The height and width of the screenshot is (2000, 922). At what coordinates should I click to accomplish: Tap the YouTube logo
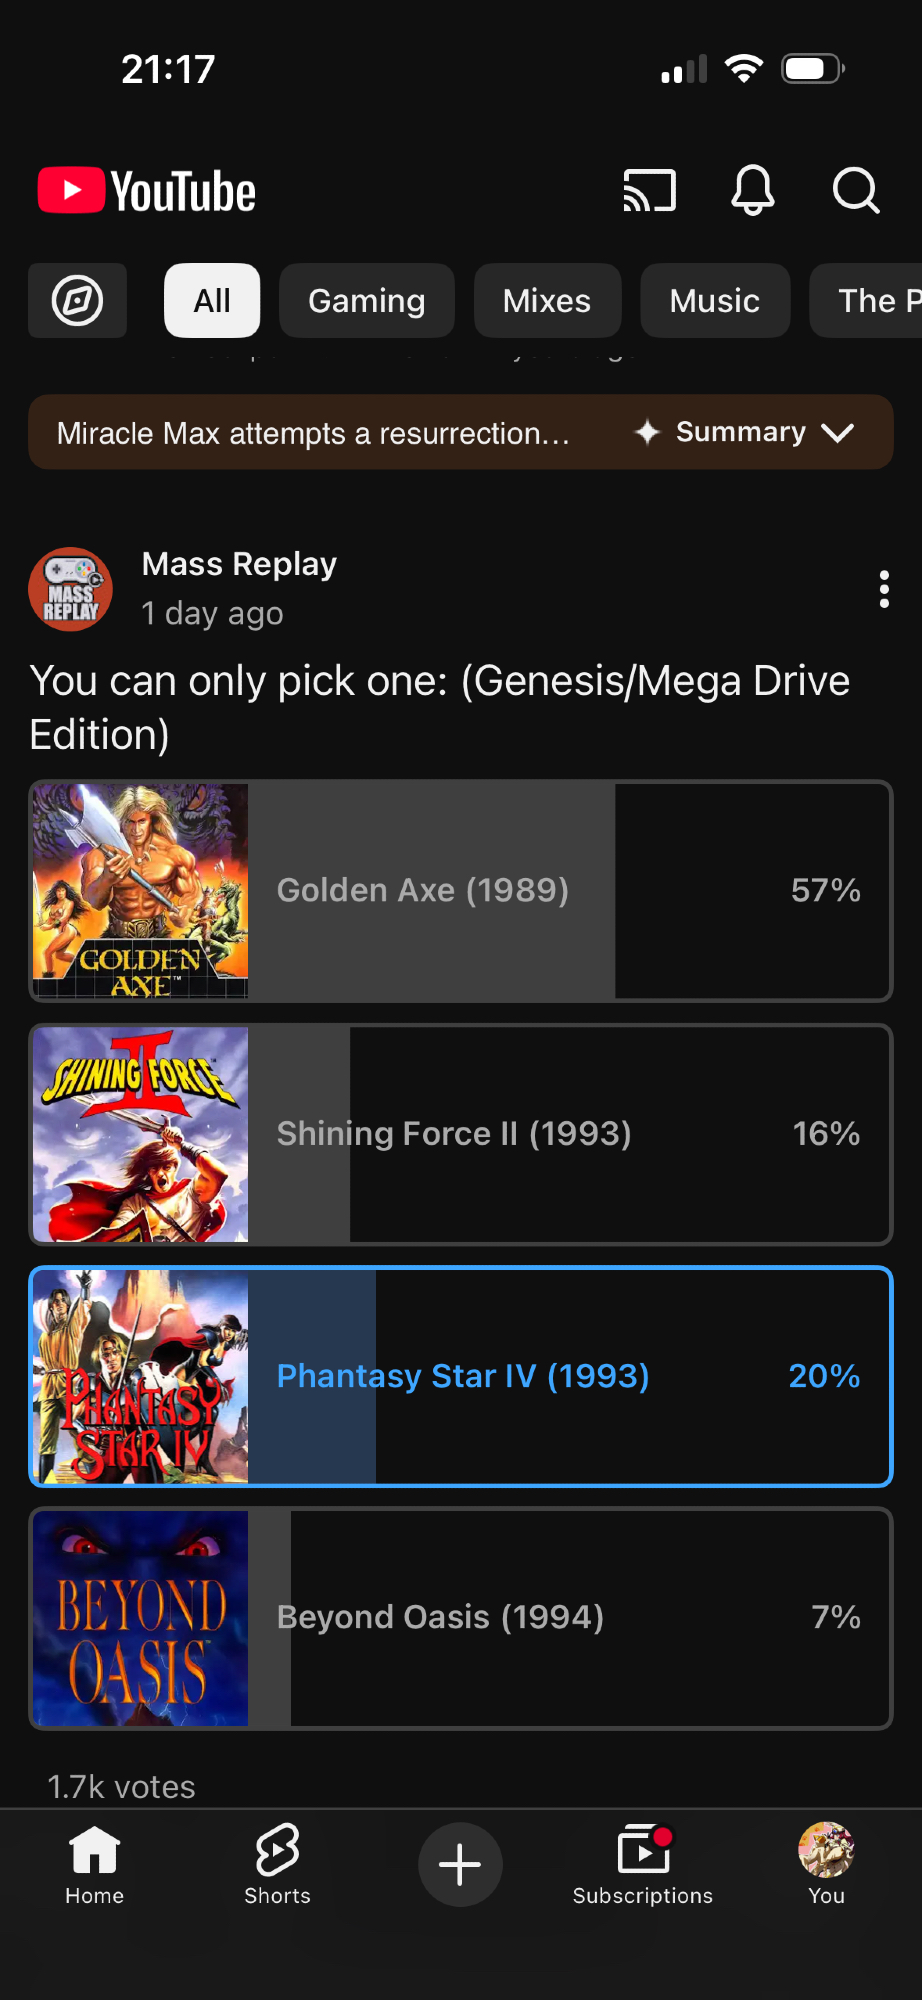147,191
